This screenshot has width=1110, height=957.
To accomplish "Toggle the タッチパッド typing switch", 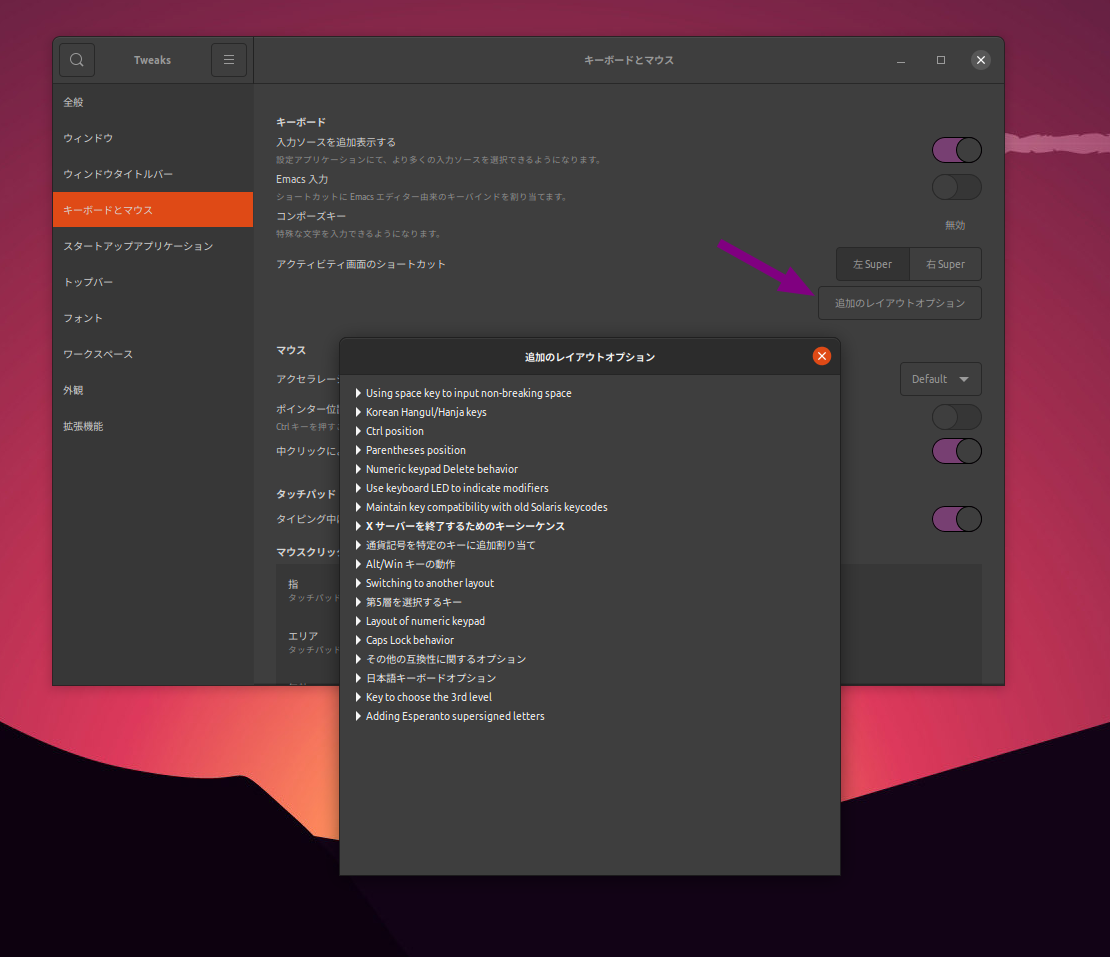I will tap(956, 519).
